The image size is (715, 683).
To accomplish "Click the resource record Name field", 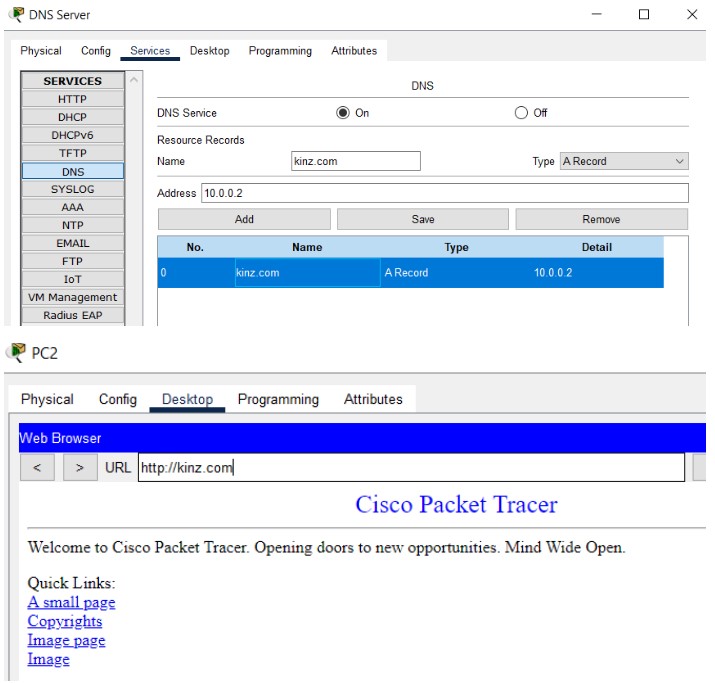I will pyautogui.click(x=356, y=161).
